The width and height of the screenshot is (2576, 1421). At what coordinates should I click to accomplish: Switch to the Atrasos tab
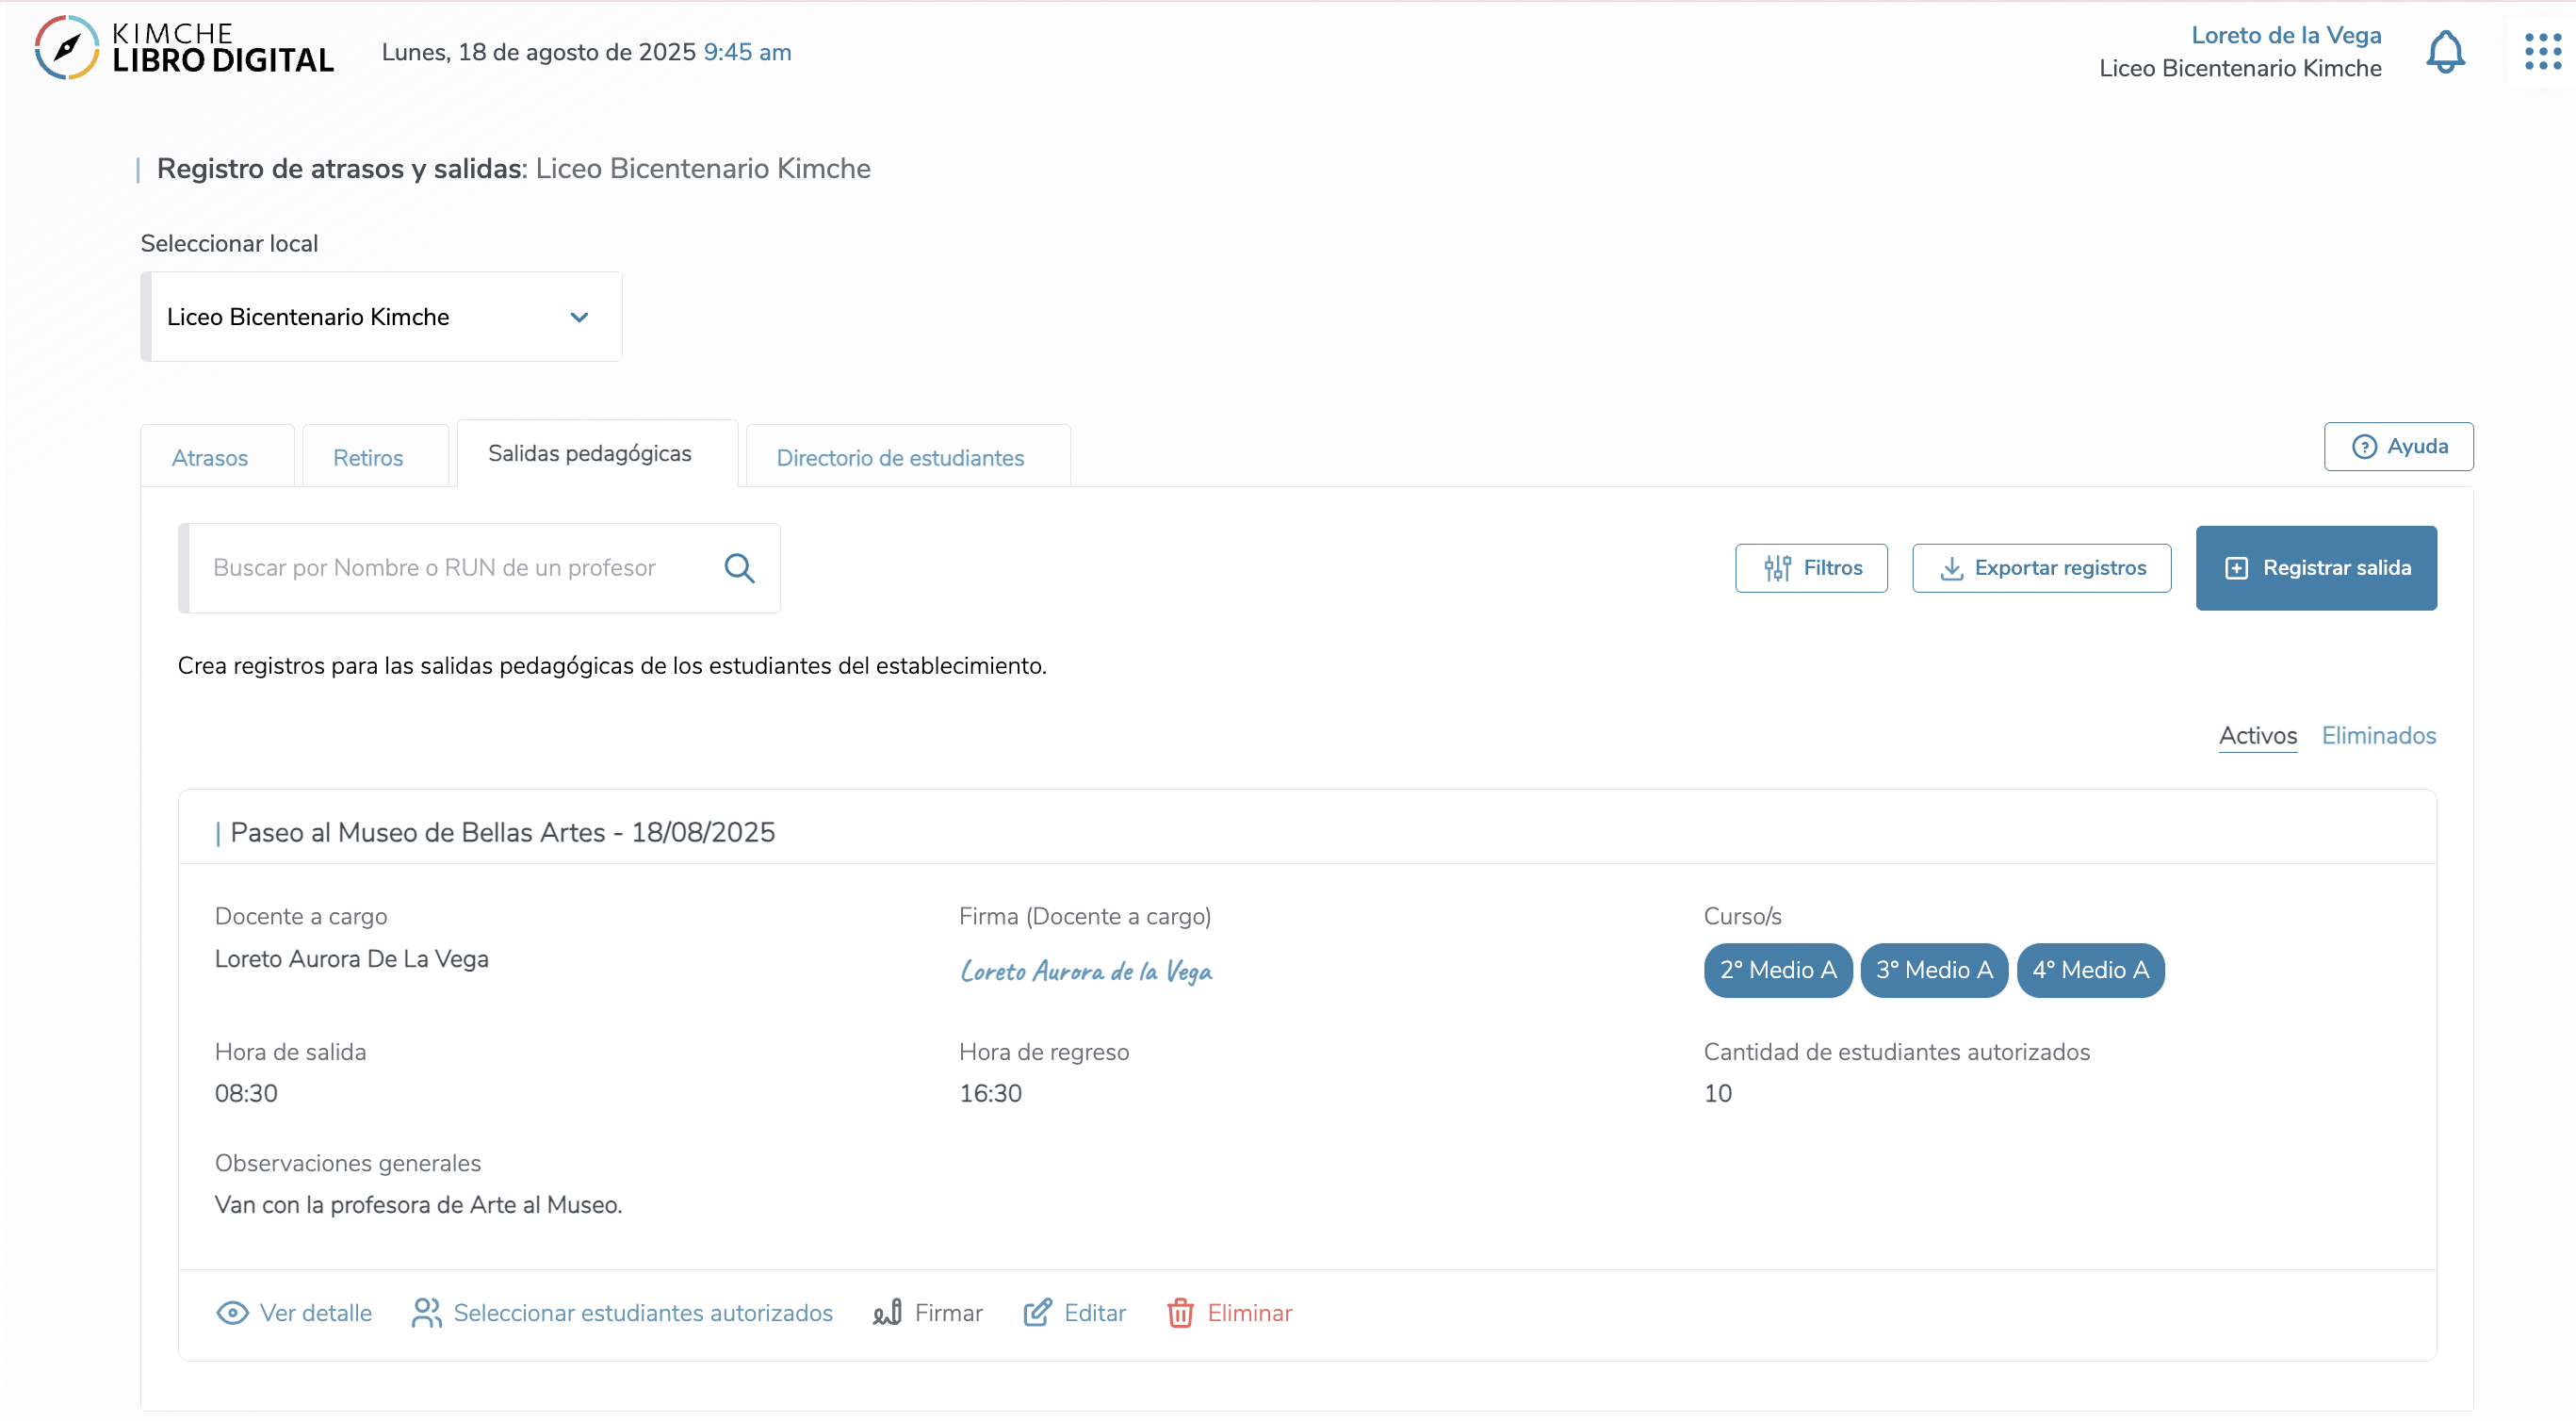click(210, 458)
